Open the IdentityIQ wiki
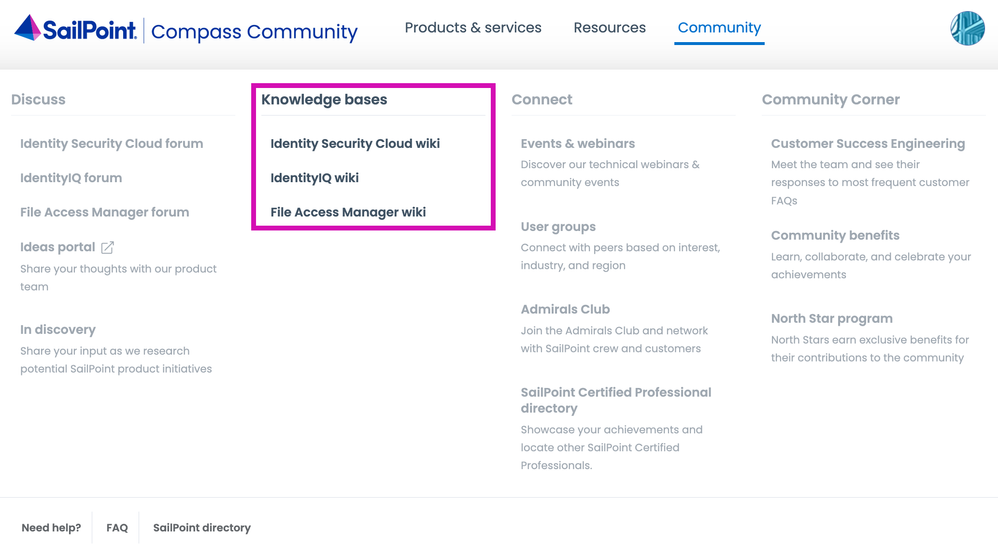This screenshot has width=998, height=546. click(x=314, y=178)
